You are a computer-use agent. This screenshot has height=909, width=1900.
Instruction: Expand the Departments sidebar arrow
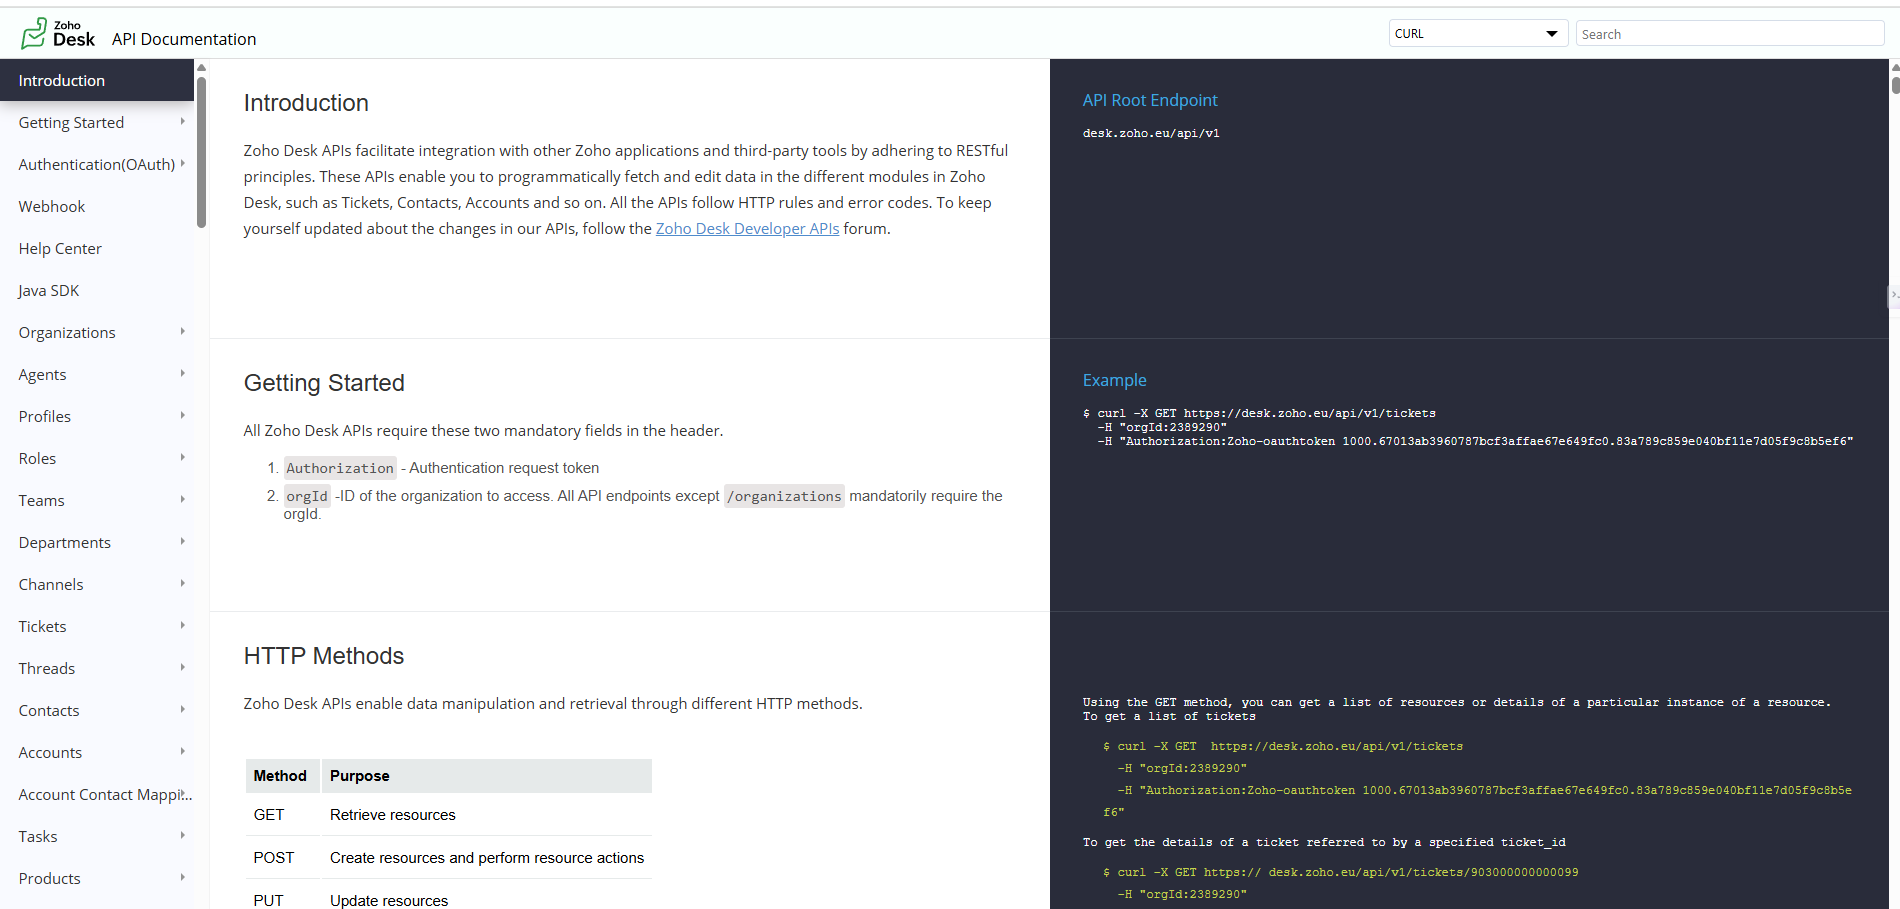(183, 541)
